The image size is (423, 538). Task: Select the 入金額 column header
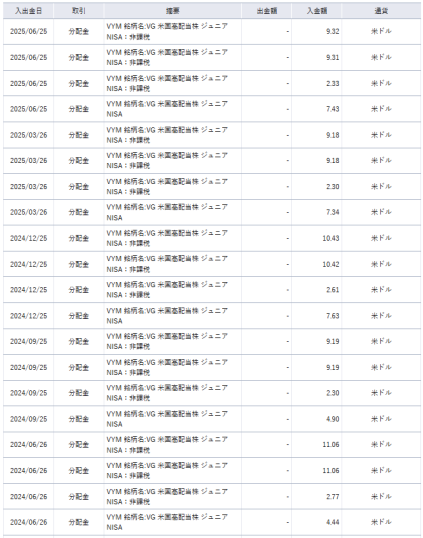coord(317,11)
